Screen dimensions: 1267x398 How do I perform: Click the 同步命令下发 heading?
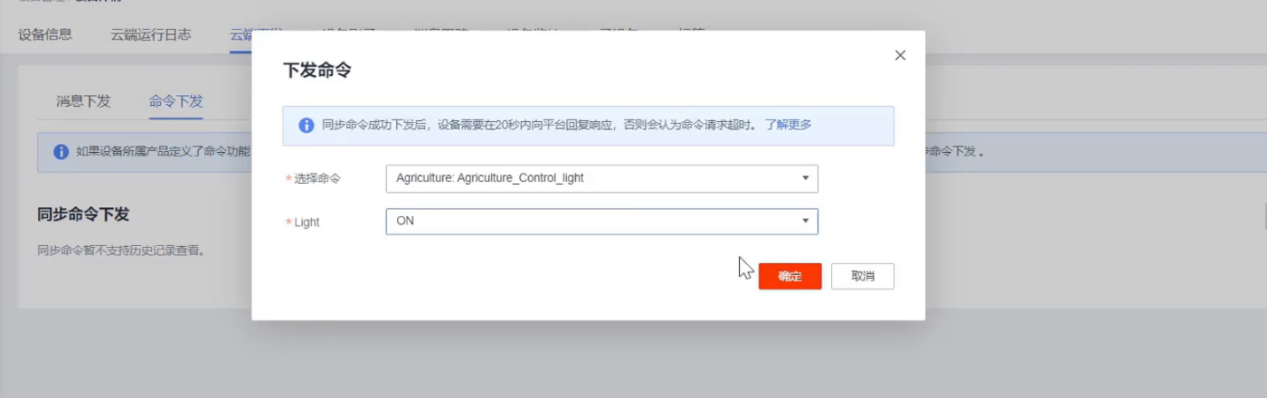(x=83, y=214)
